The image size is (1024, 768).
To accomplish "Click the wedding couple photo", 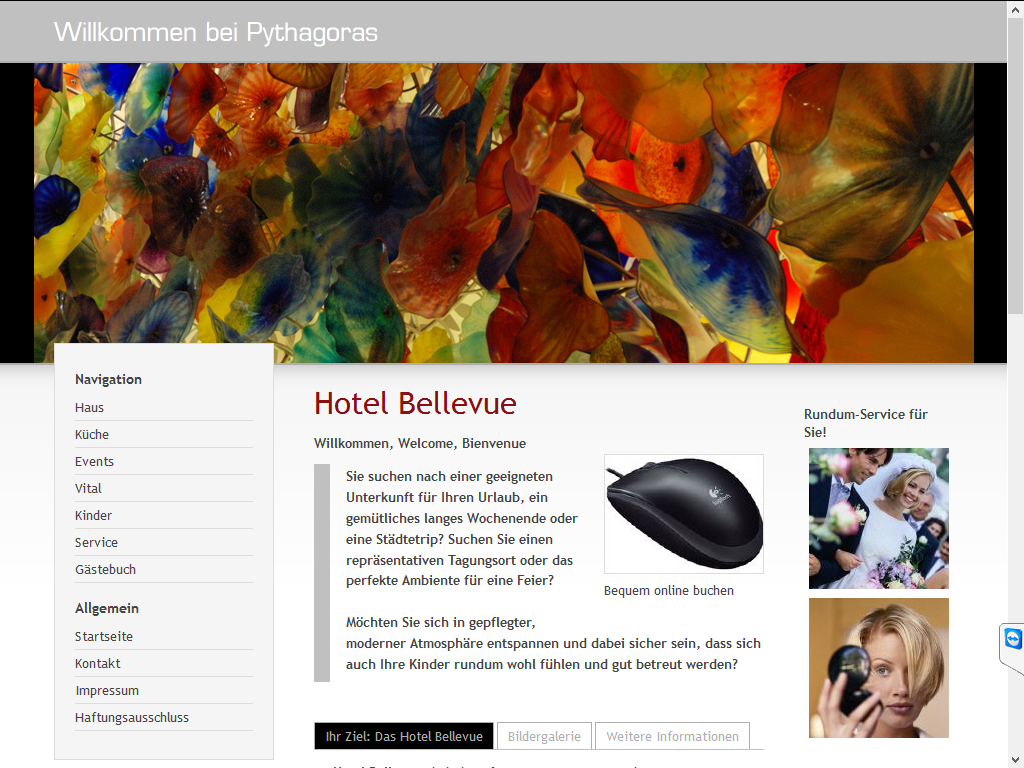I will (x=878, y=519).
